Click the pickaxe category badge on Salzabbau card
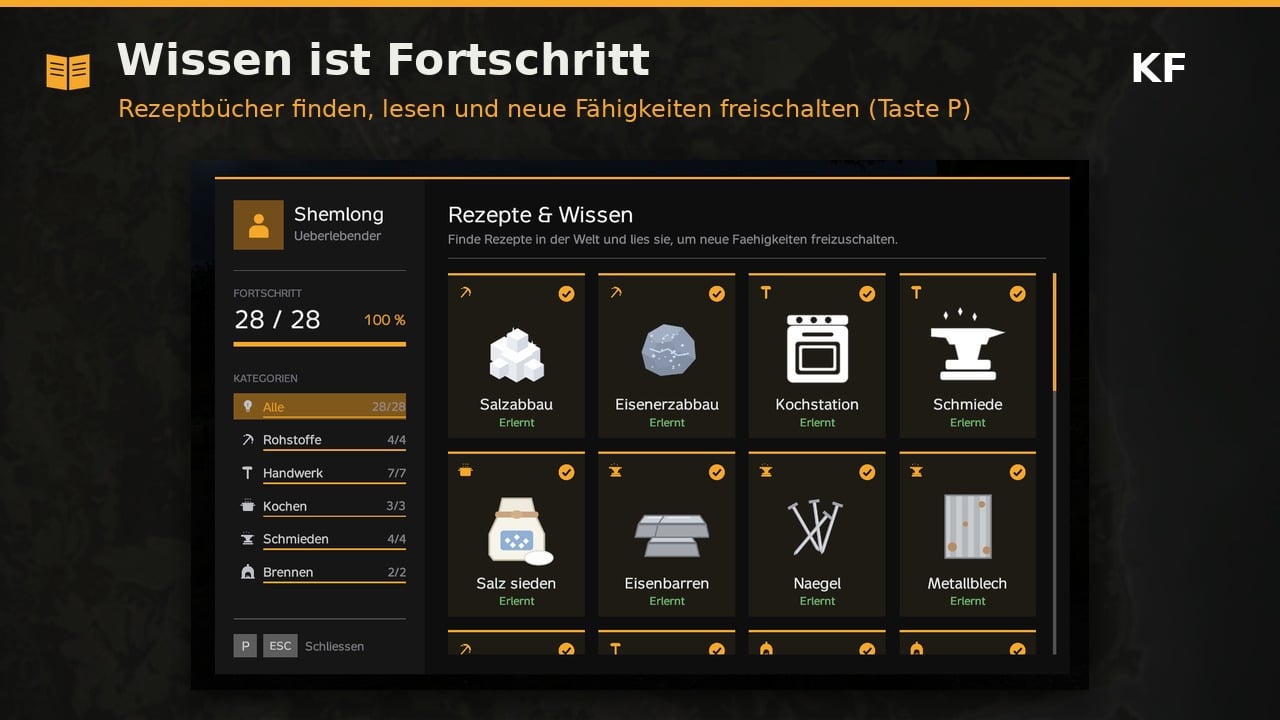The width and height of the screenshot is (1280, 720). pos(465,293)
